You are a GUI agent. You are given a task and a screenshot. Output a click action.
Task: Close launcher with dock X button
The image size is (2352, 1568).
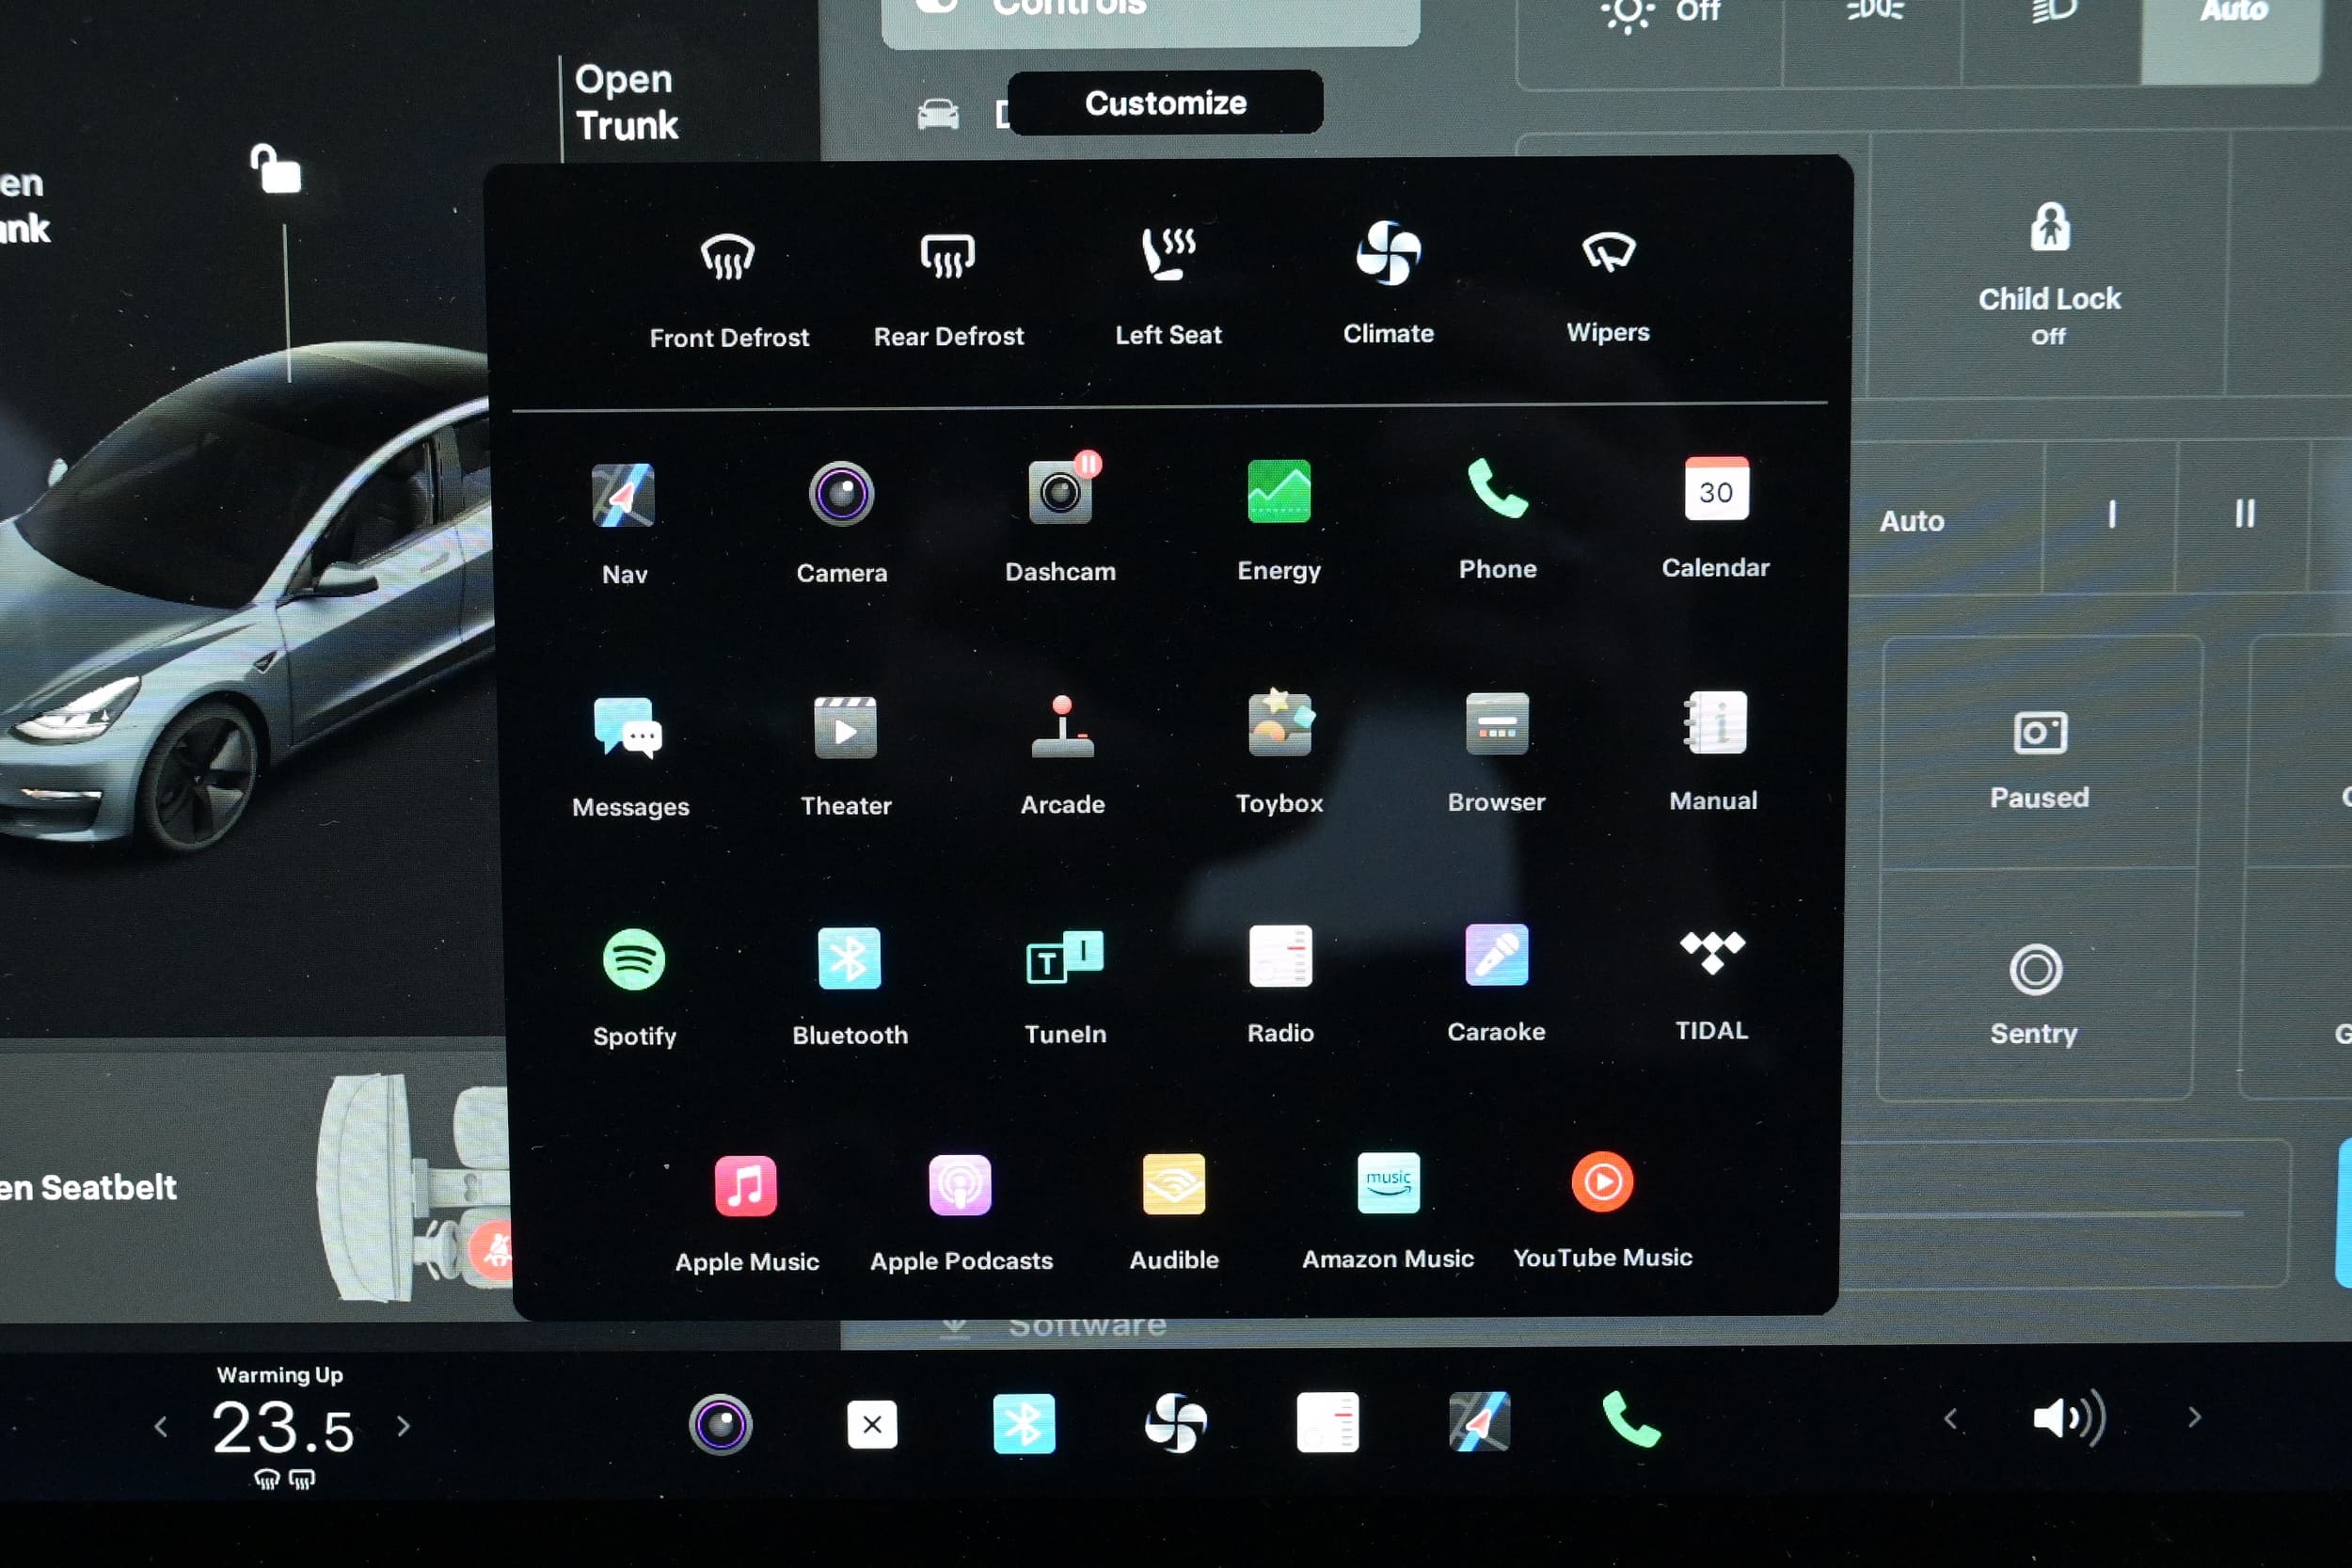872,1424
